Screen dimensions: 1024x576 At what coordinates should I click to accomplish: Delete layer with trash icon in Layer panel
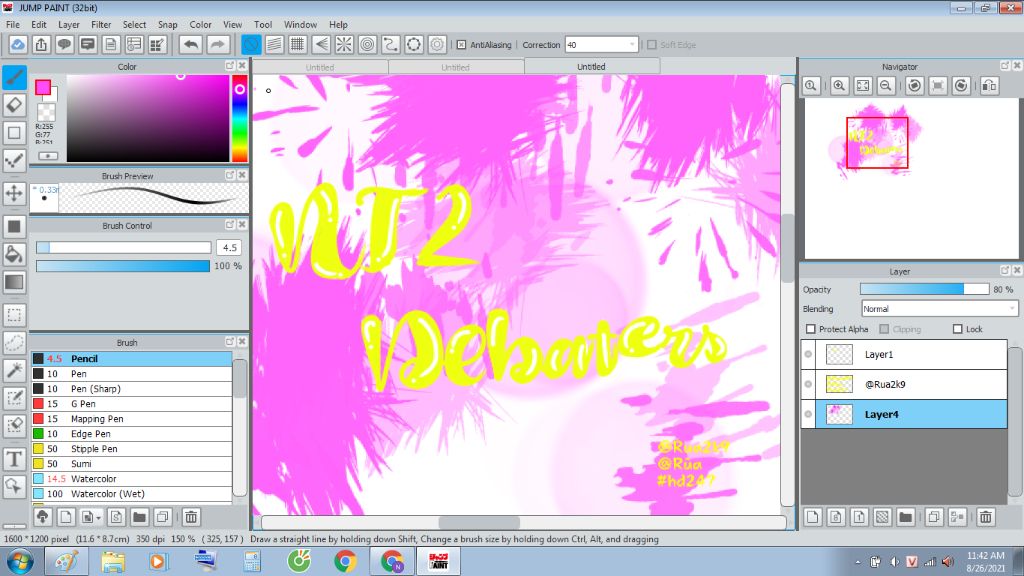[985, 517]
